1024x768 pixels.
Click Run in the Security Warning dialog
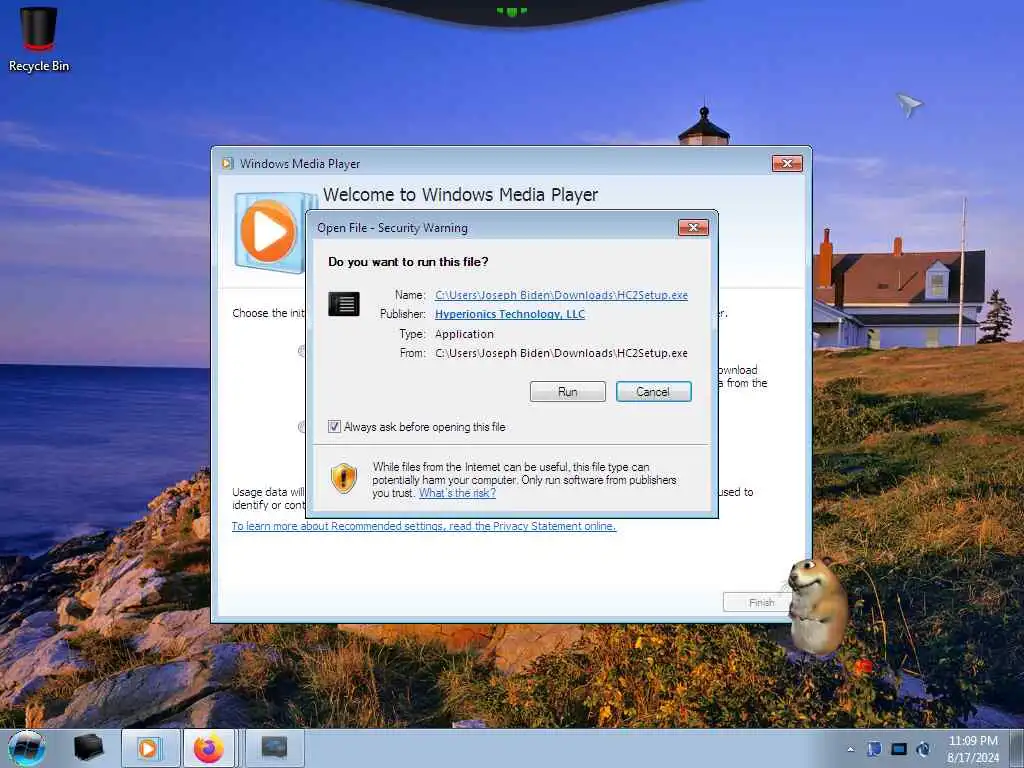coord(568,391)
